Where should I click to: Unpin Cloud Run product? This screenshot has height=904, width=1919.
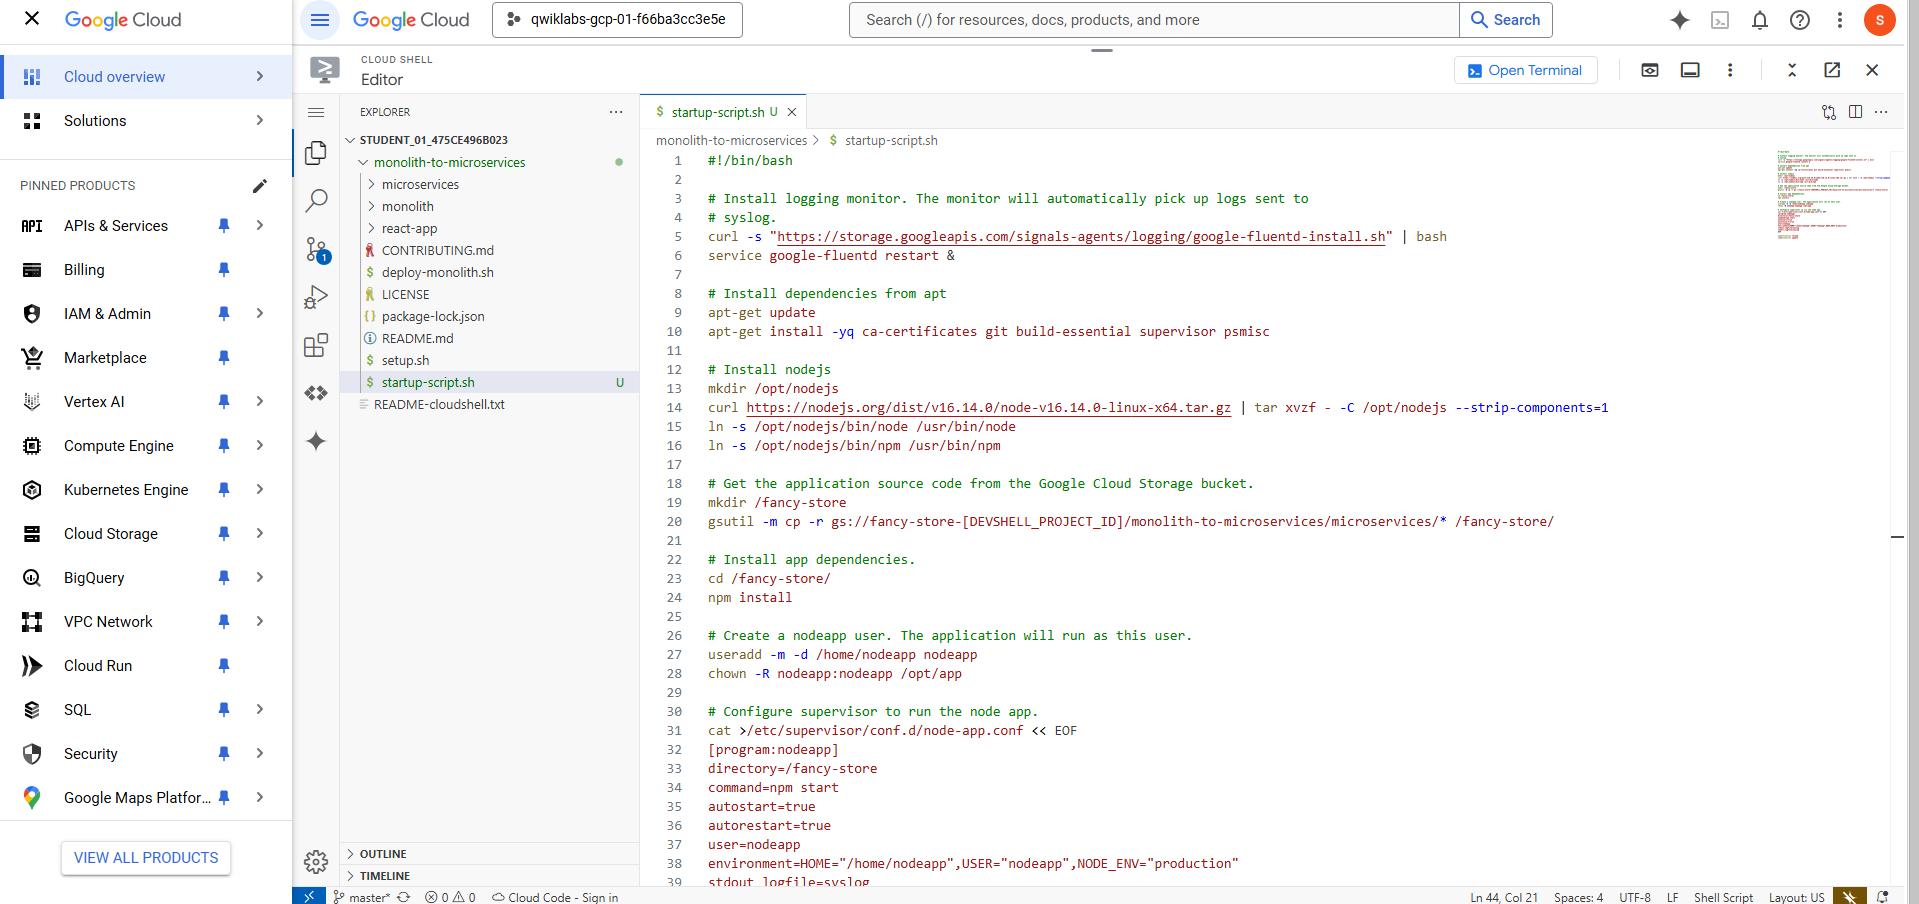(x=224, y=666)
